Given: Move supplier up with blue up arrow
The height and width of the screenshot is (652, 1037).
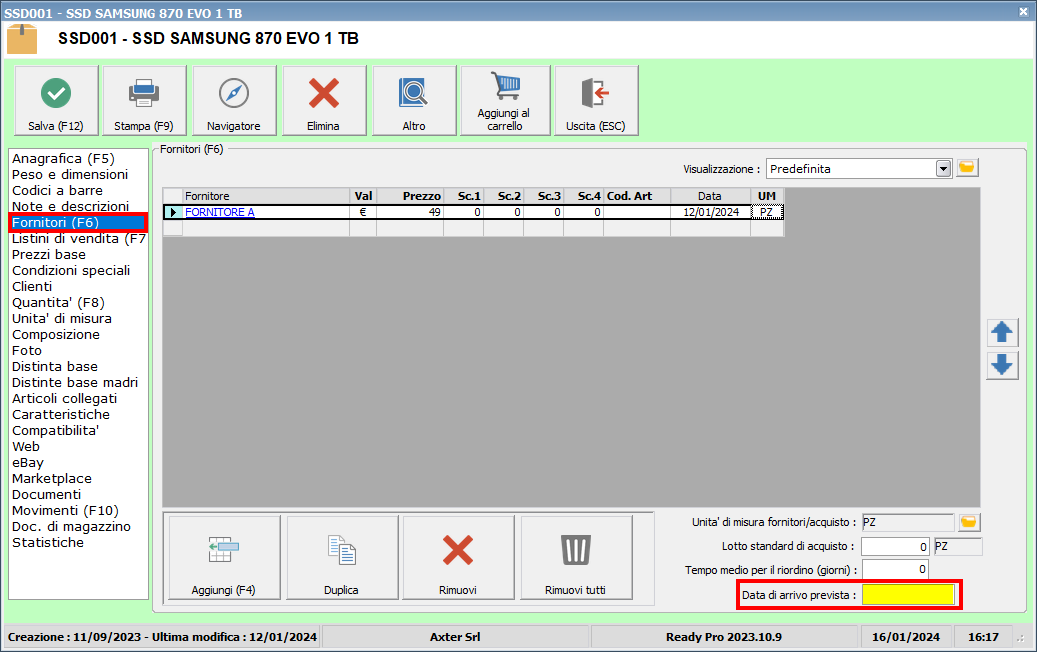Looking at the screenshot, I should pos(1002,333).
